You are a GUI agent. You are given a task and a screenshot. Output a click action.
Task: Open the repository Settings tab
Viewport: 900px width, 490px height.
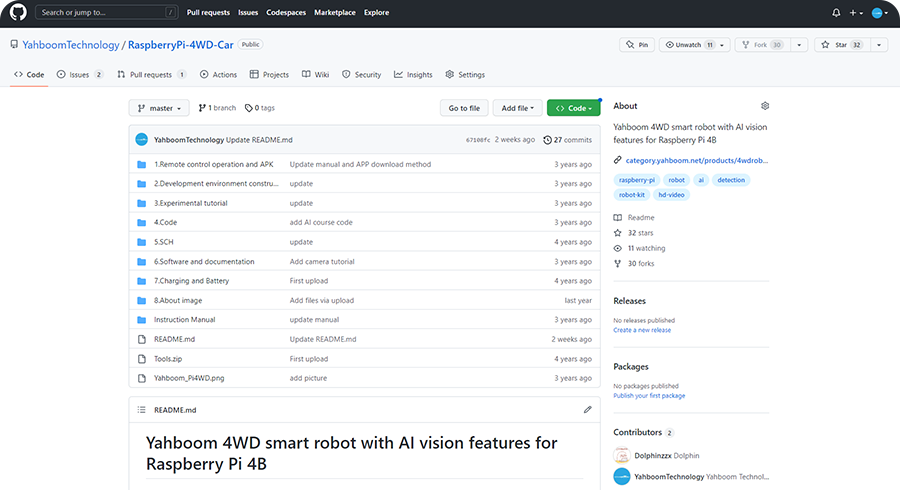[x=465, y=75]
